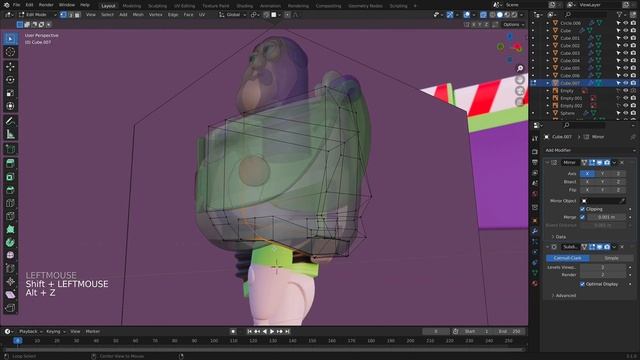Click Mirror Object picker field

[603, 201]
